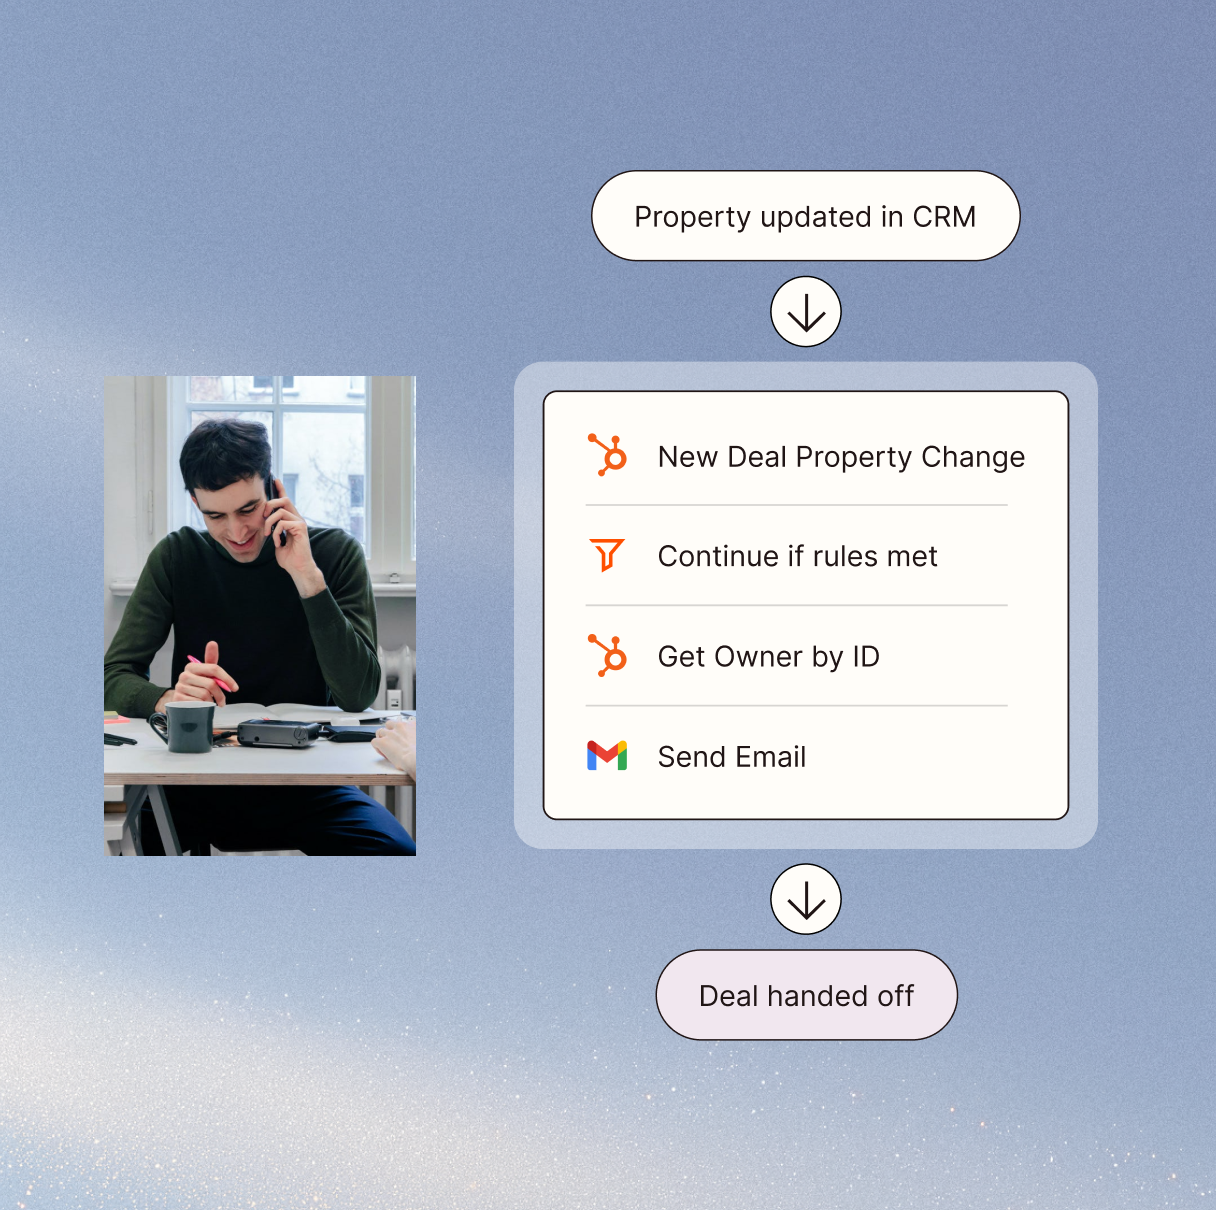This screenshot has width=1216, height=1210.
Task: Open the photo of the man on the phone
Action: tap(260, 615)
